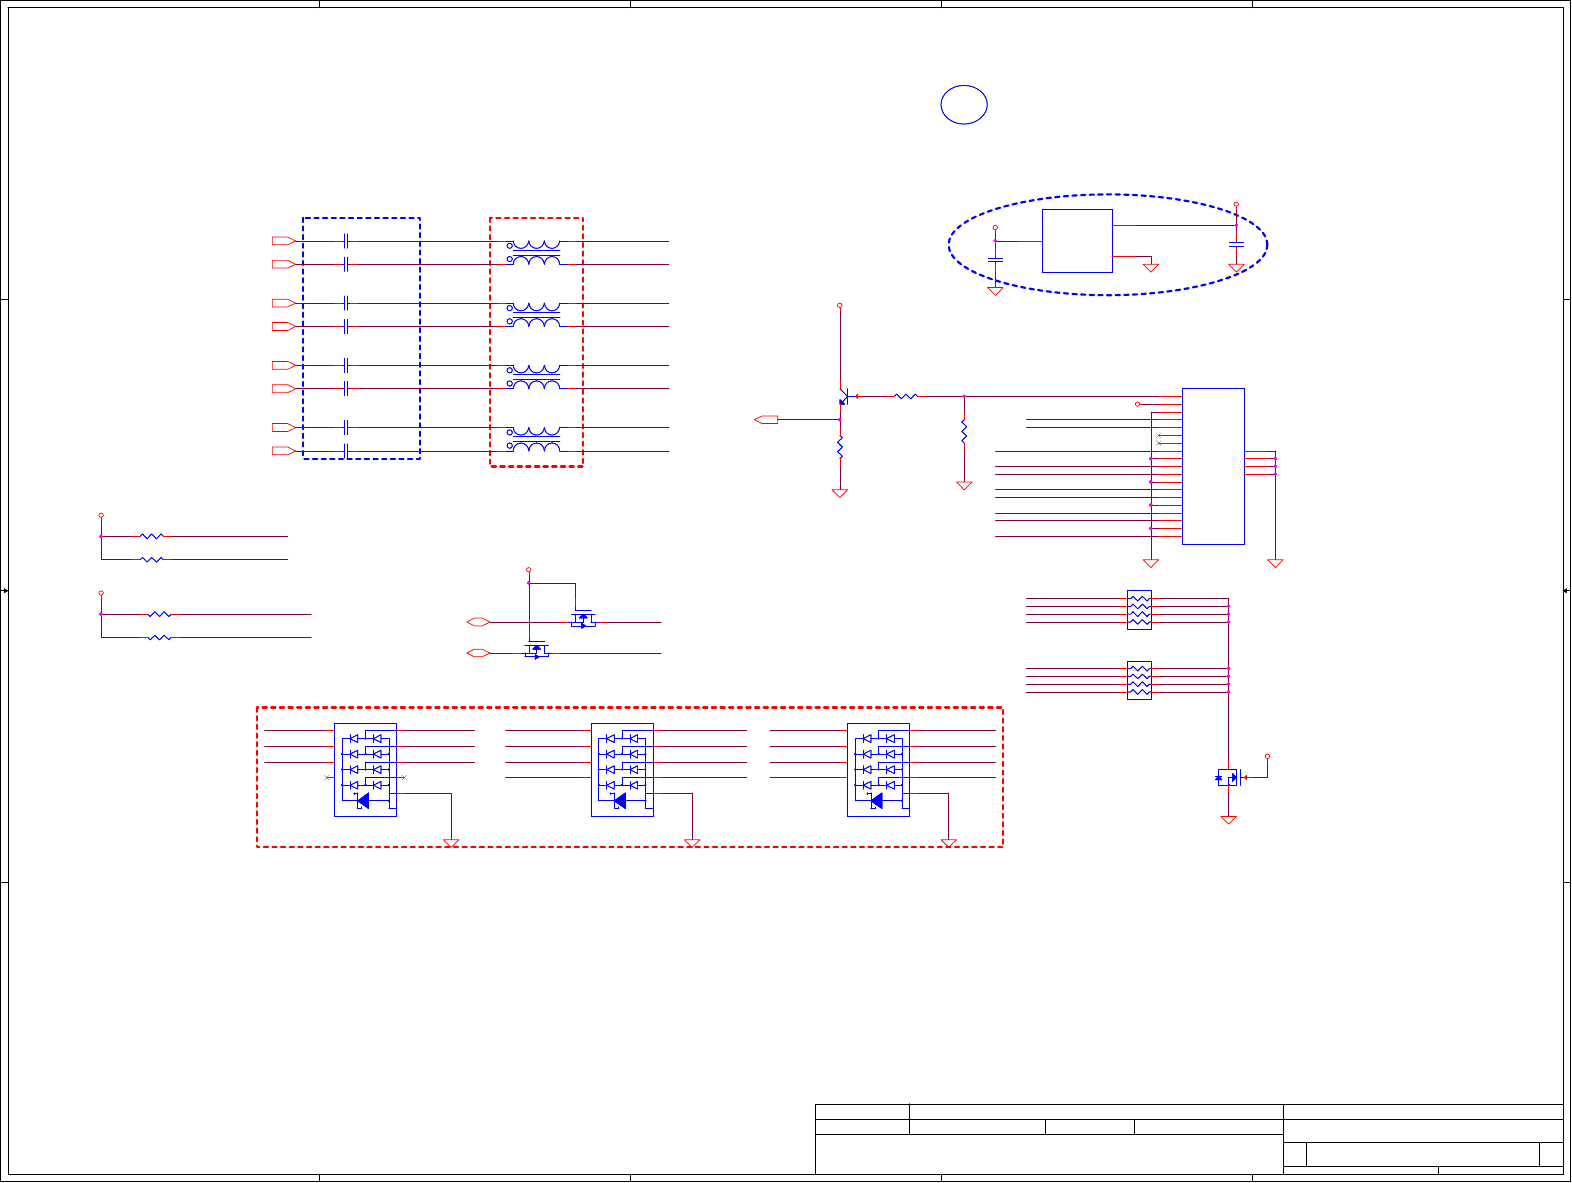The image size is (1572, 1183).
Task: Click bidirectional port left of upper MOSFET
Action: coord(478,622)
